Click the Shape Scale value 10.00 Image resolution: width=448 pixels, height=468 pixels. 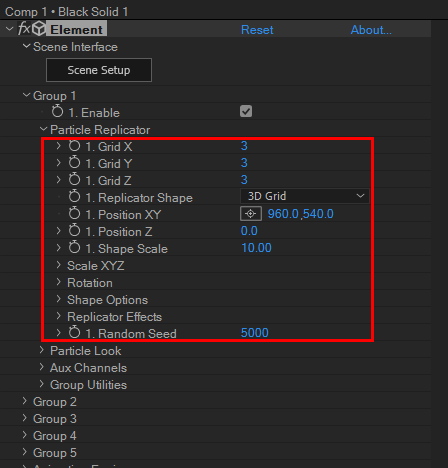tap(256, 248)
